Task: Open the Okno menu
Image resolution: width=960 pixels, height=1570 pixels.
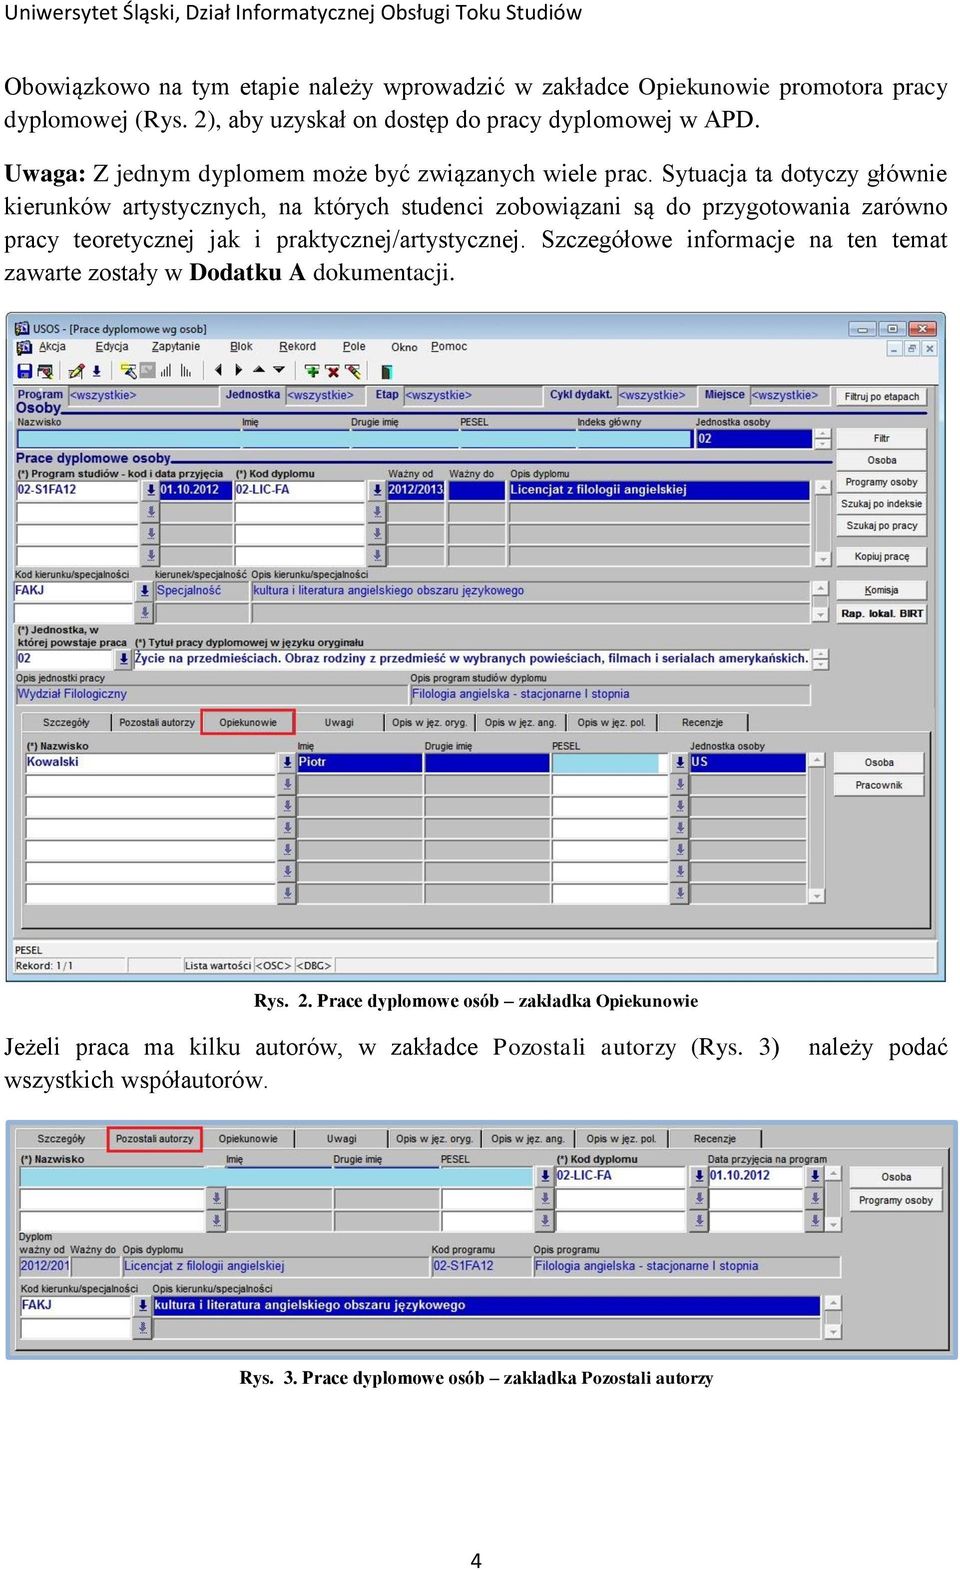Action: click(x=404, y=347)
